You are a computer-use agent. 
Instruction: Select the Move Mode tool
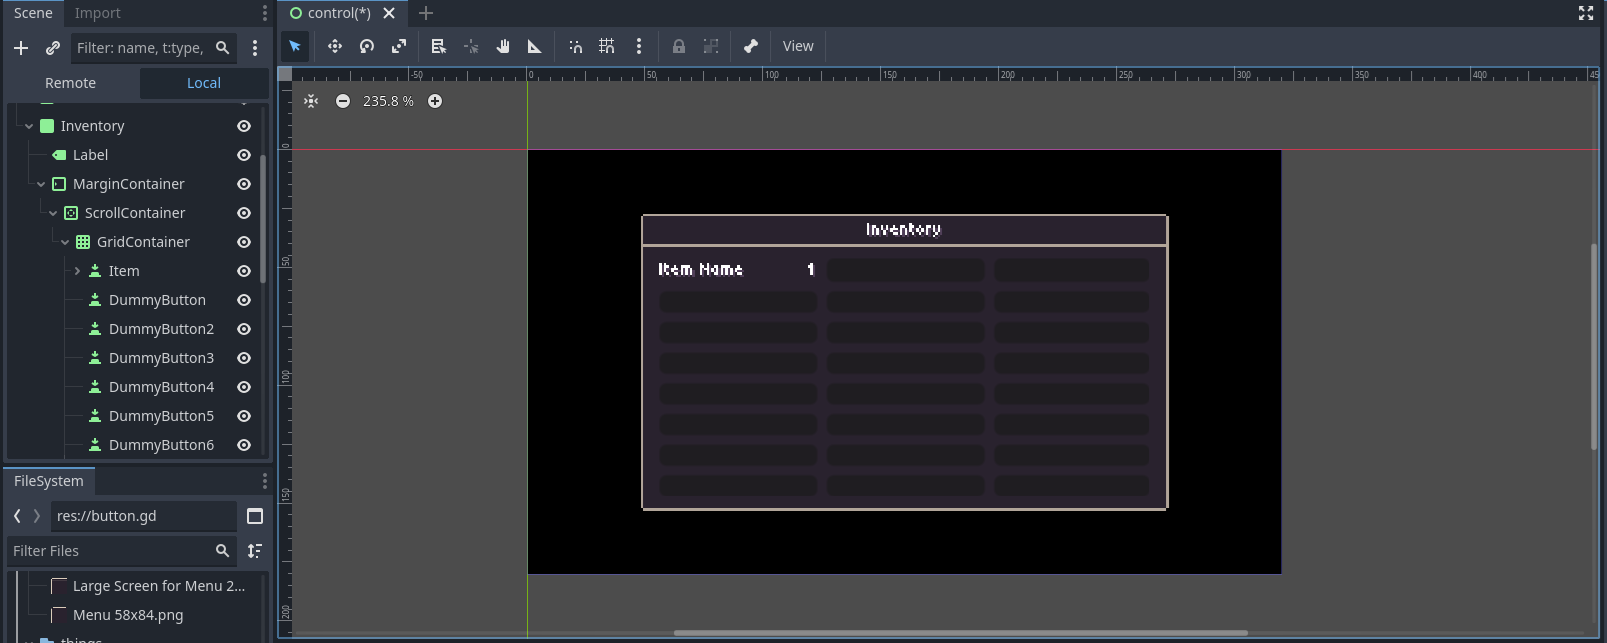coord(335,46)
